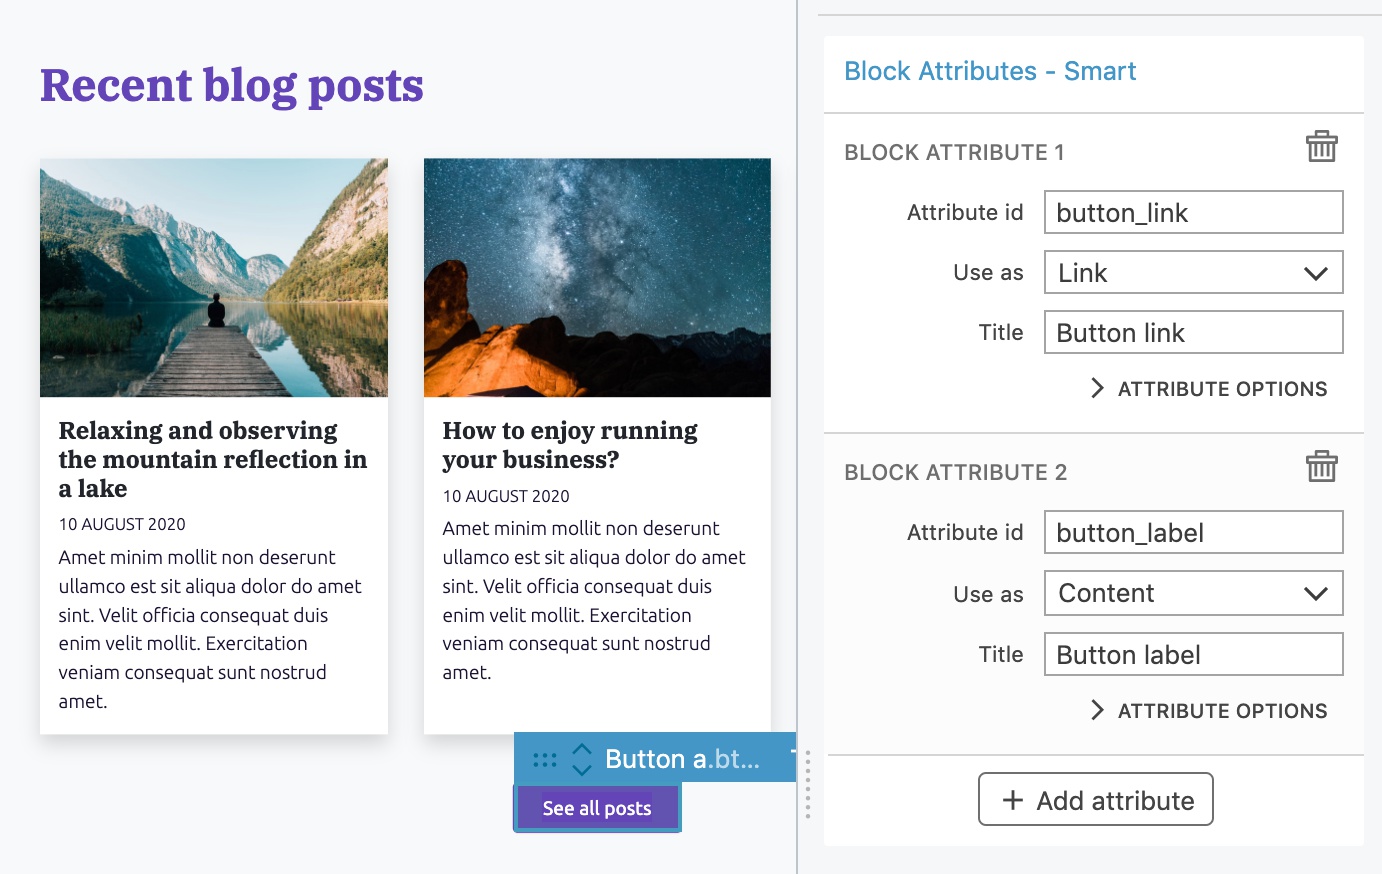Move Button block down with down chevron
1382x874 pixels.
582,770
